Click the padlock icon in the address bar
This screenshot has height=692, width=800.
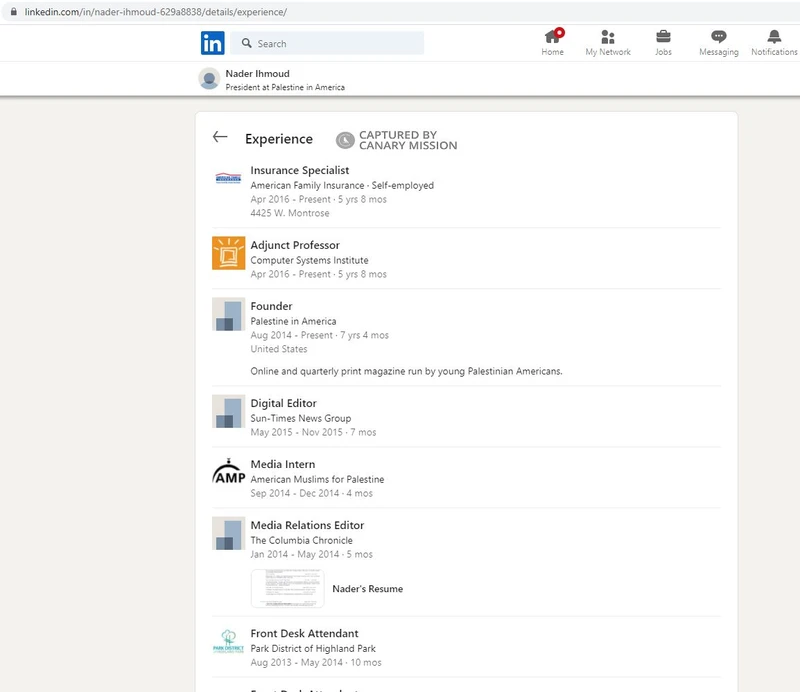pyautogui.click(x=14, y=12)
